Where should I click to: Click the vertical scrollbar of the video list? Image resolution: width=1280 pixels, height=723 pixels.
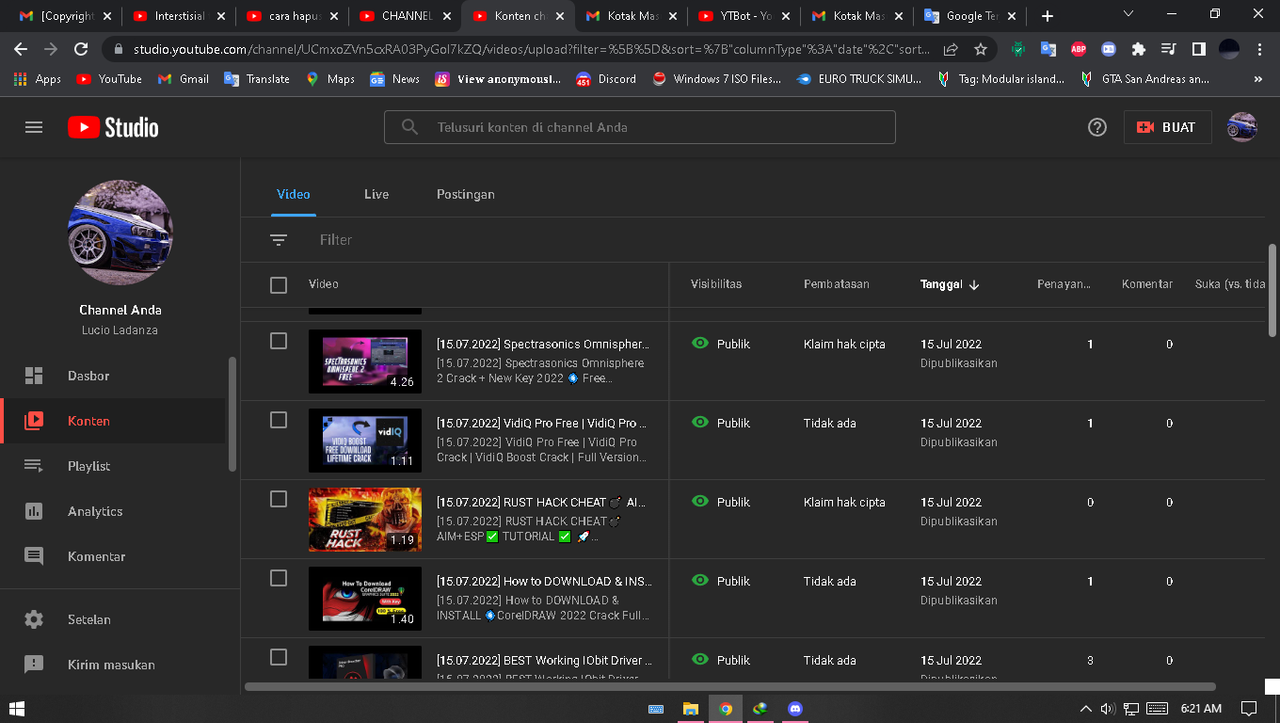click(1272, 290)
